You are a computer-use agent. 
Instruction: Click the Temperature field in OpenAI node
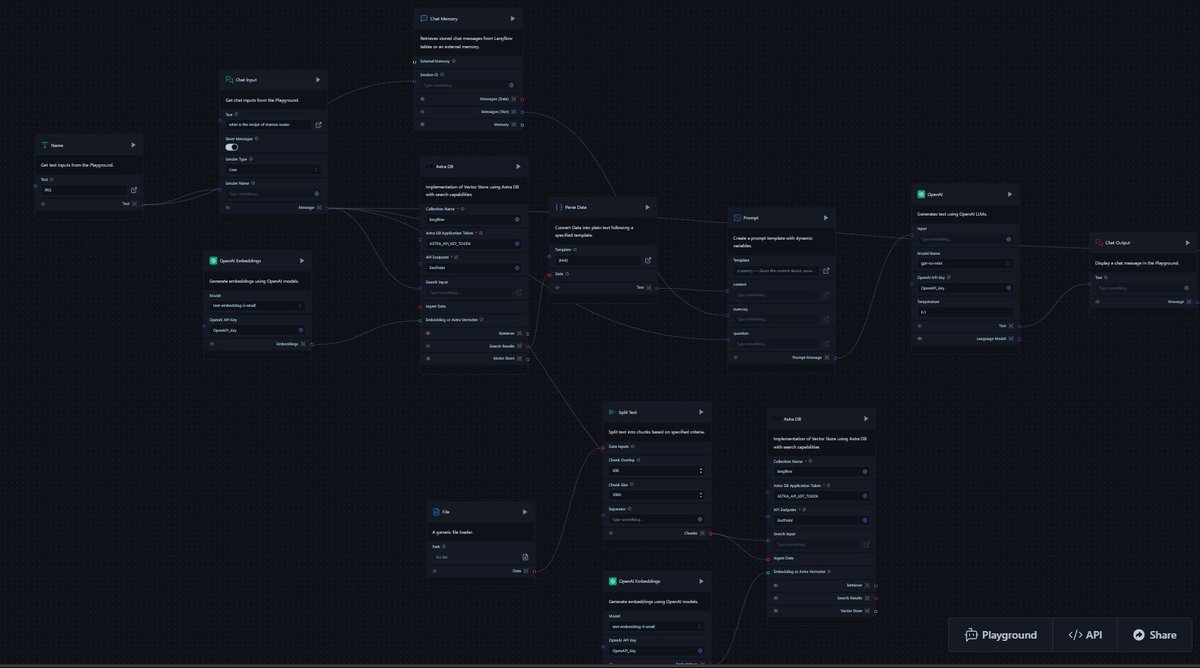click(964, 312)
